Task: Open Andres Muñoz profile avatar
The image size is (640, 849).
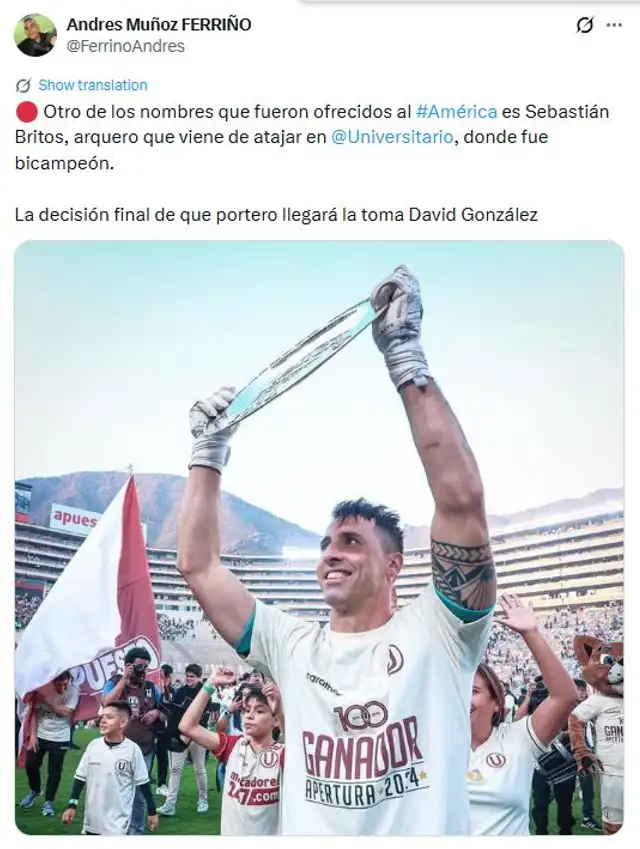Action: pos(35,35)
